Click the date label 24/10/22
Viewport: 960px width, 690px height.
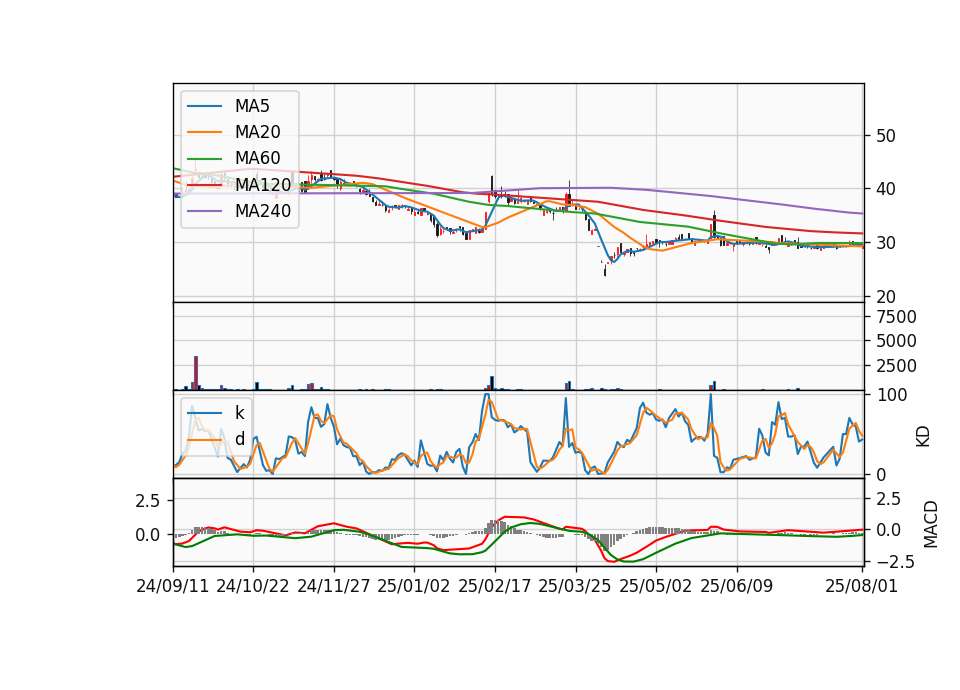pos(253,586)
